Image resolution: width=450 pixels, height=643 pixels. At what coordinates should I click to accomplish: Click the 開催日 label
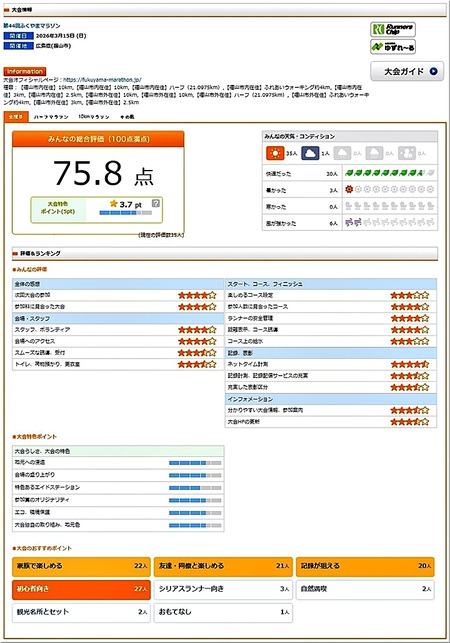(x=18, y=36)
